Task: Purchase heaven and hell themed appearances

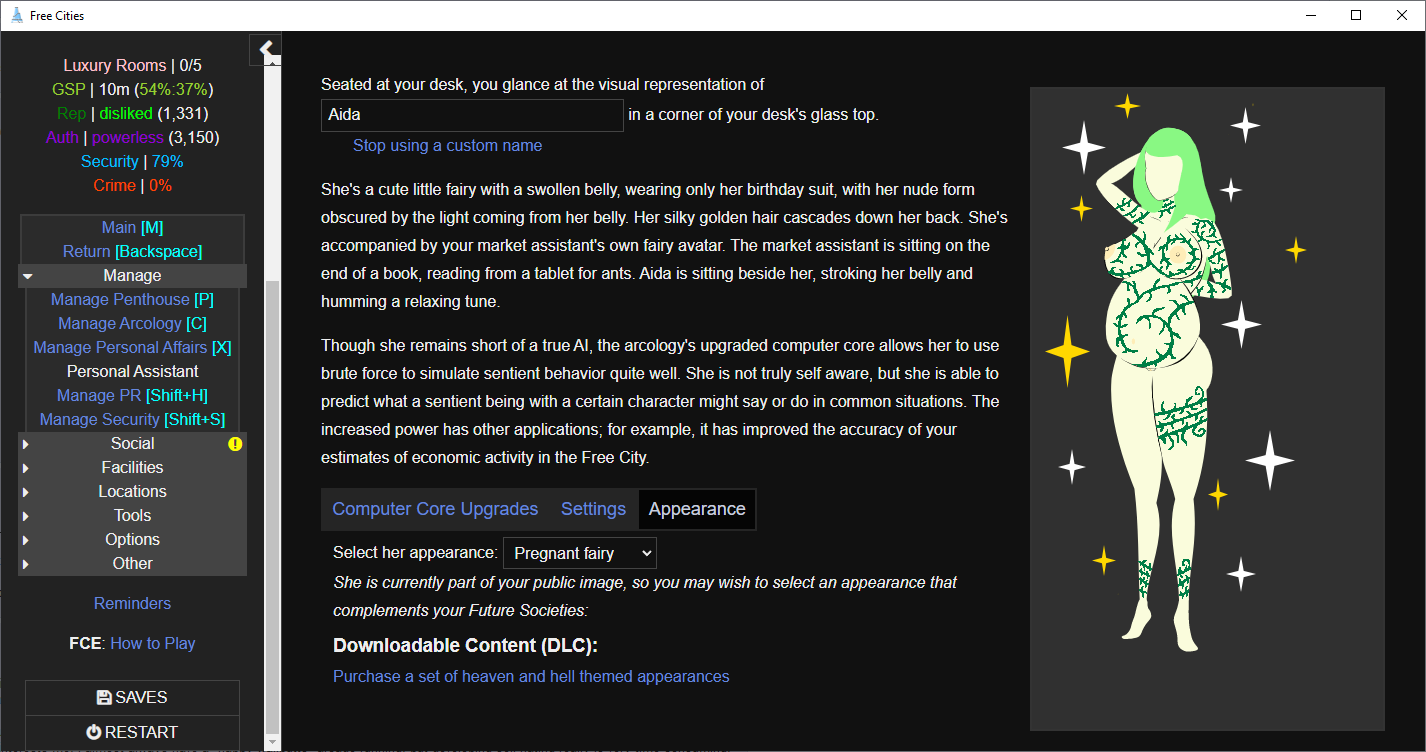Action: coord(531,677)
